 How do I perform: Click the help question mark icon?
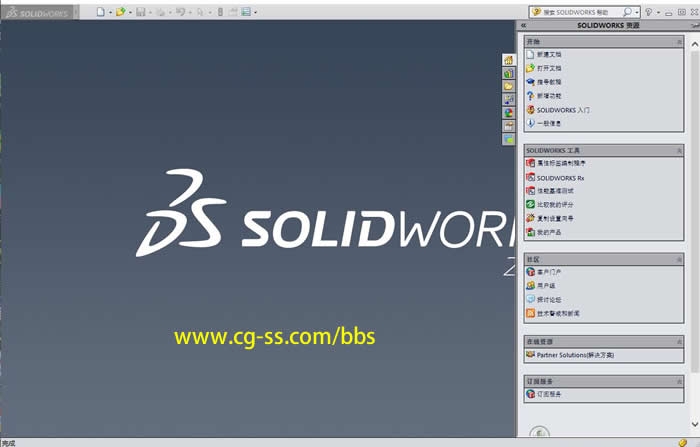click(650, 12)
